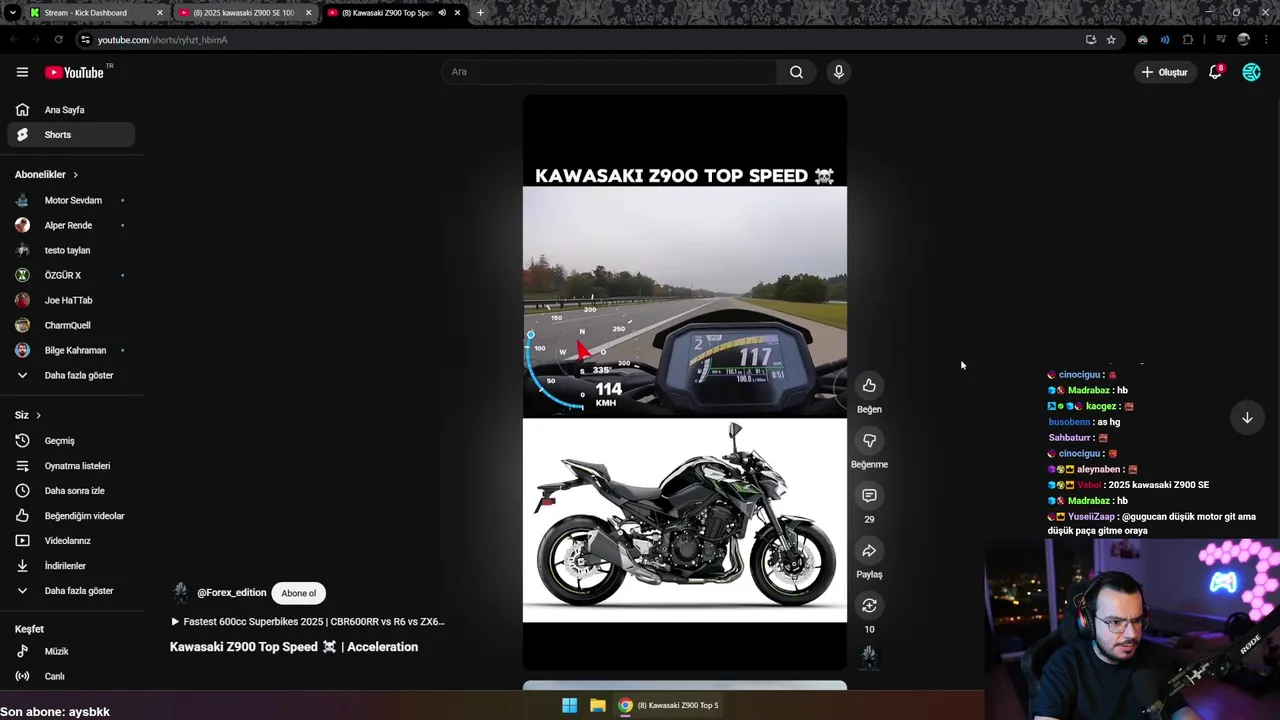Open Bilge Kahraman channel
This screenshot has height=720, width=1280.
(71, 350)
